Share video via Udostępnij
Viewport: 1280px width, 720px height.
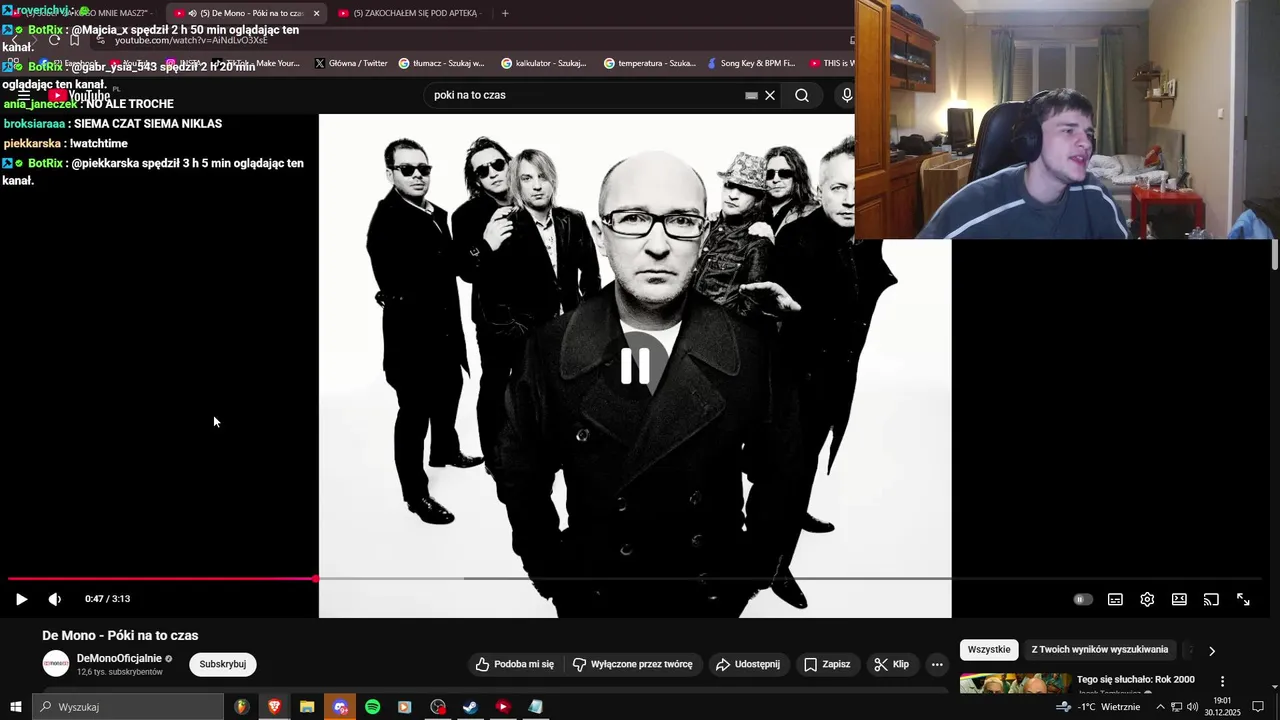pos(747,664)
